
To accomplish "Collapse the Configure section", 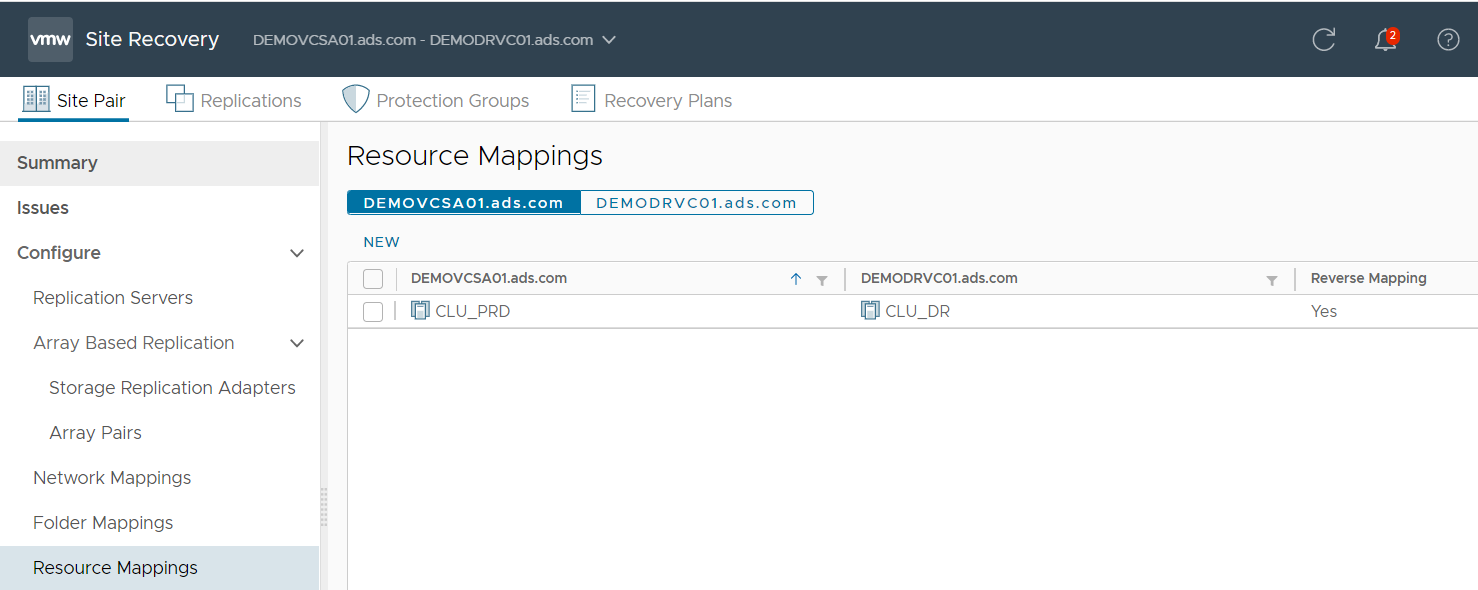I will (x=297, y=253).
